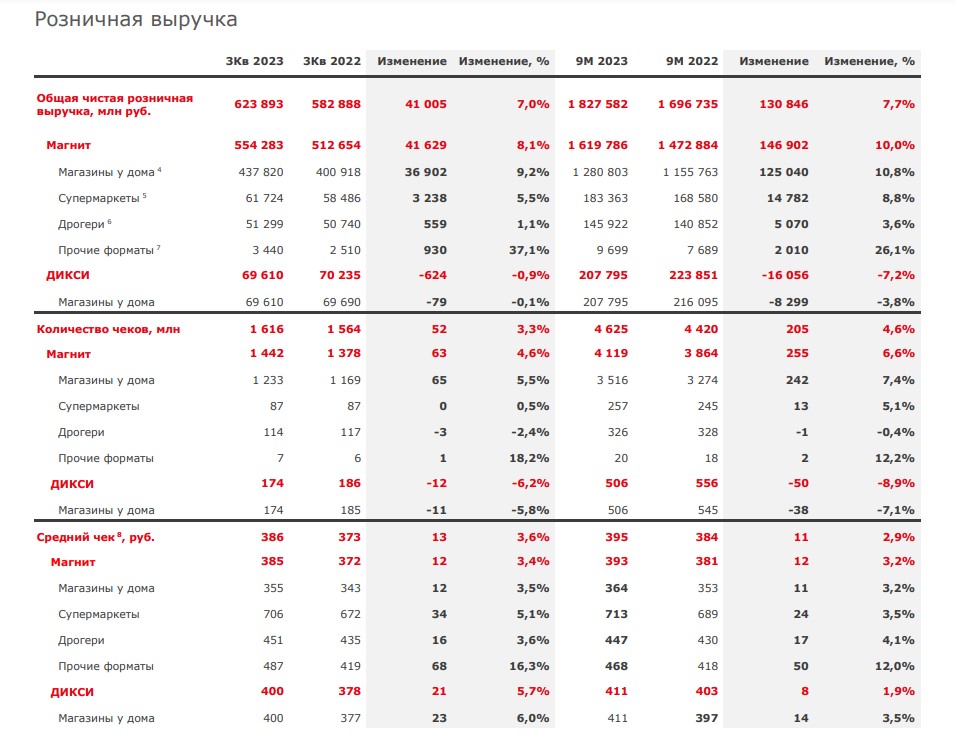Select the "Количество чеков, млн" row label
Viewport: 956px width, 736px height.
pos(108,328)
